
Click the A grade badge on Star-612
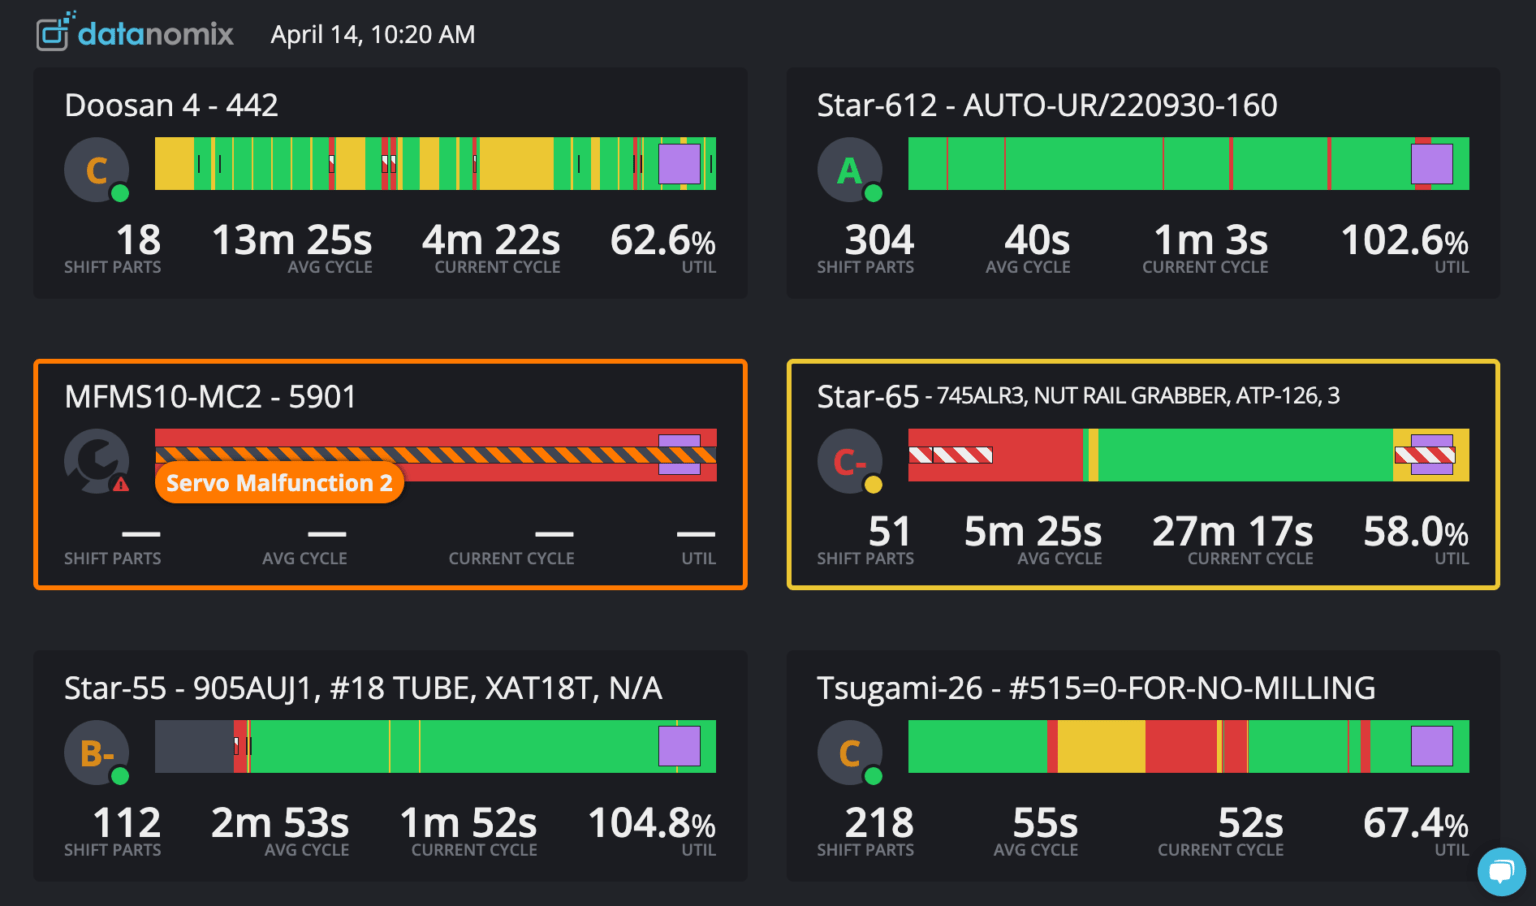[x=849, y=170]
